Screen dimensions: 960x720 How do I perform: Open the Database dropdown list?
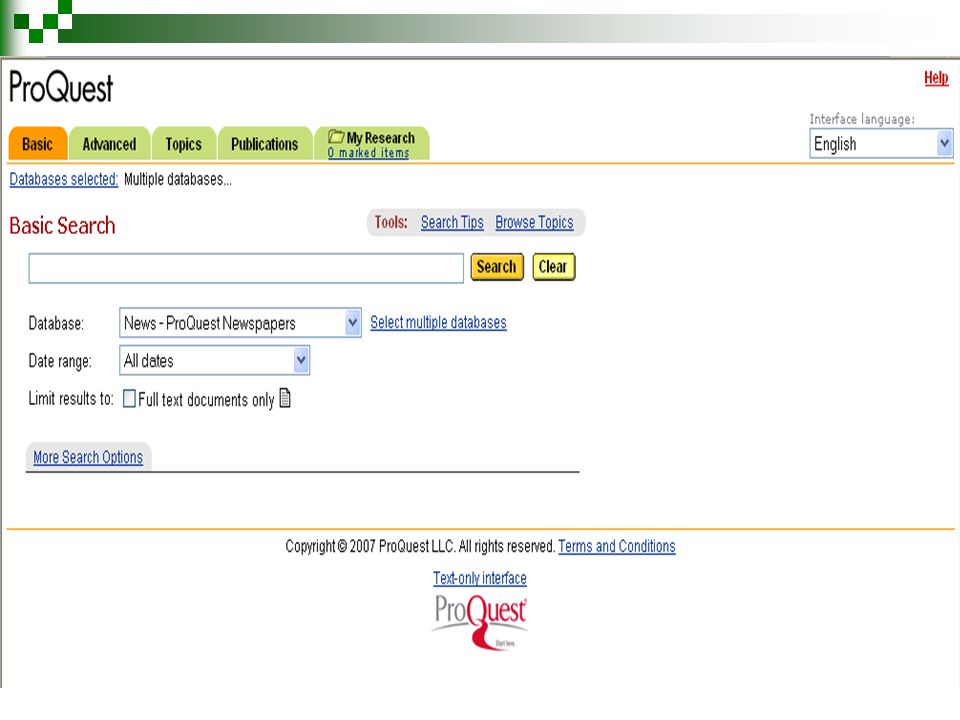point(240,323)
